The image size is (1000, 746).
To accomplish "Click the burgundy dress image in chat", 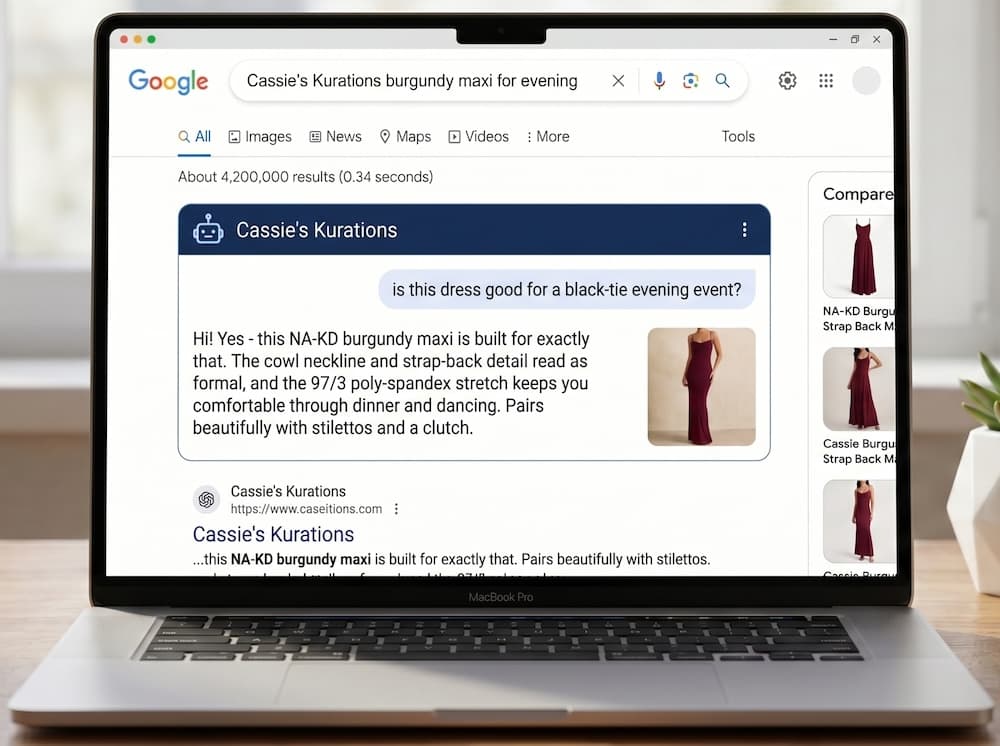I will click(702, 386).
